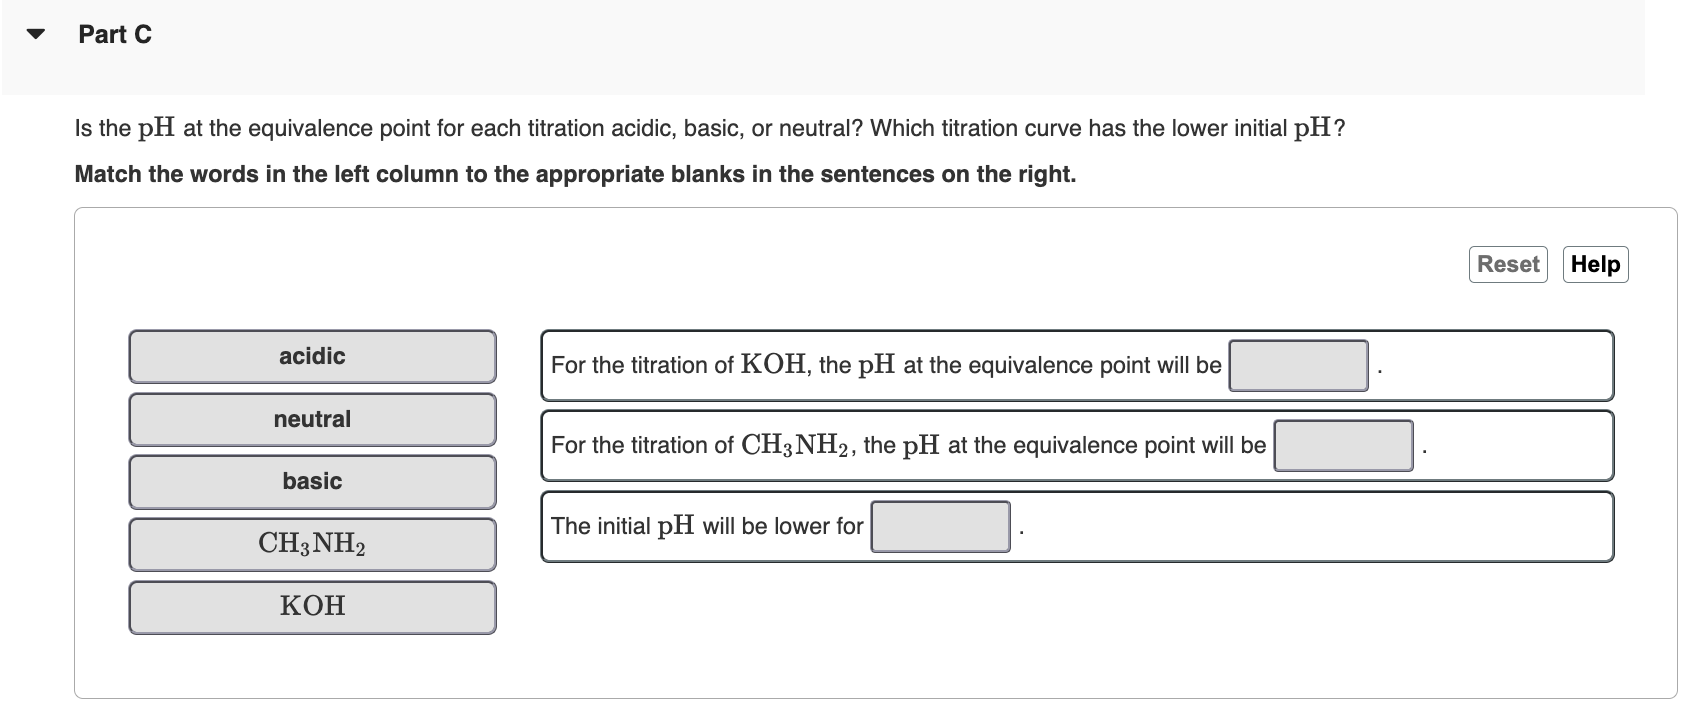Select the "acidic" answer tile

tap(312, 356)
